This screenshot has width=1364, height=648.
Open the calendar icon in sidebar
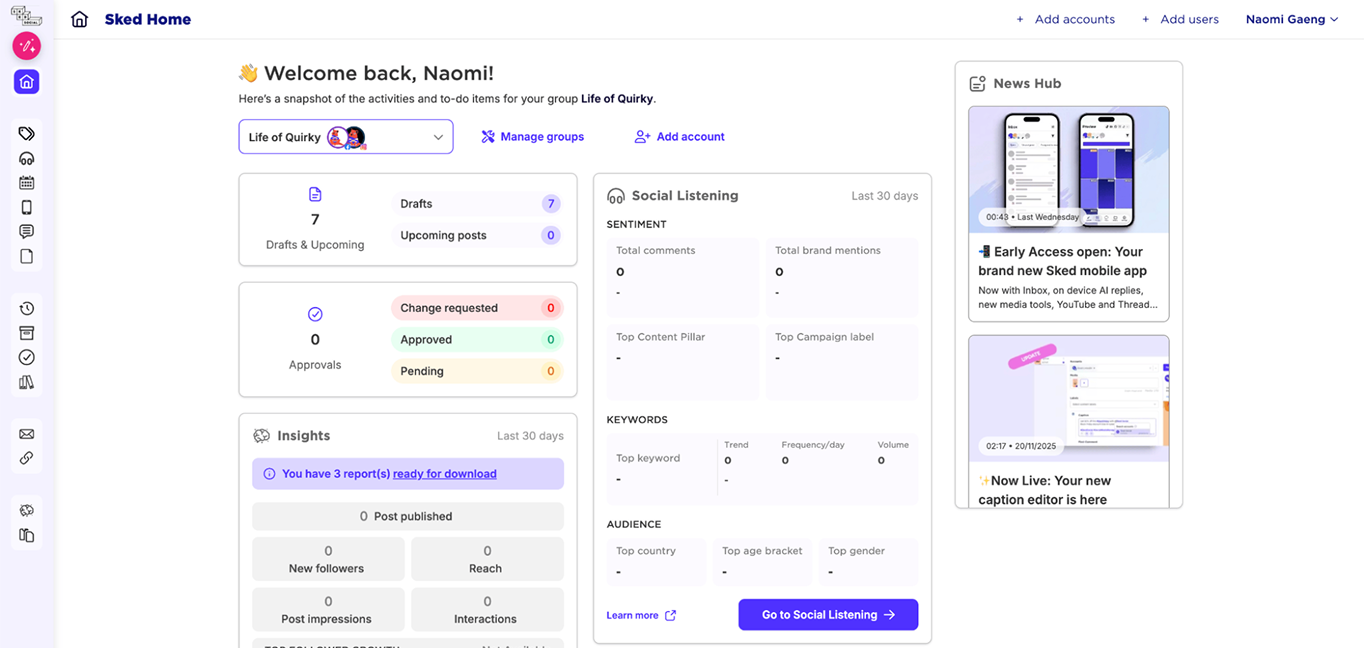click(x=27, y=183)
